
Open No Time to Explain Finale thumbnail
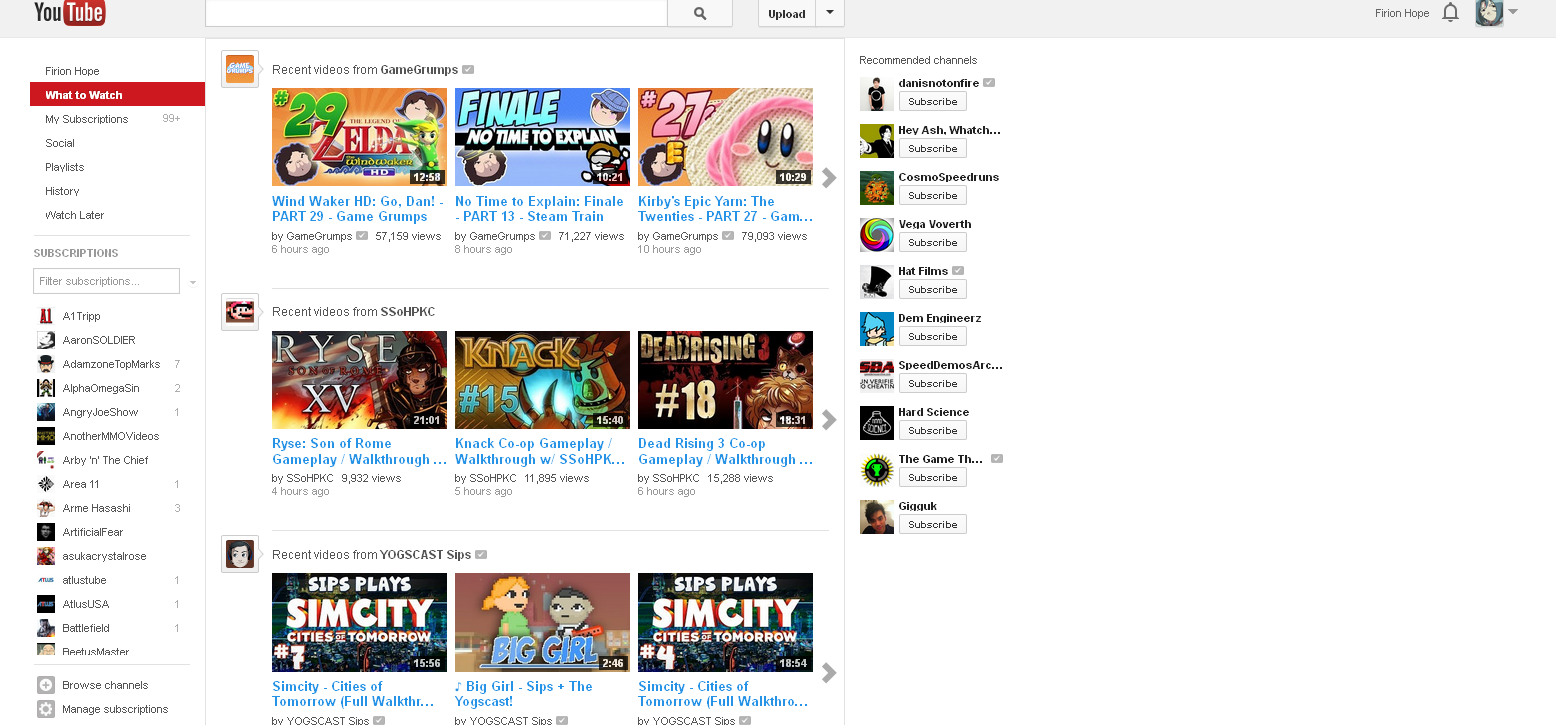pyautogui.click(x=542, y=137)
